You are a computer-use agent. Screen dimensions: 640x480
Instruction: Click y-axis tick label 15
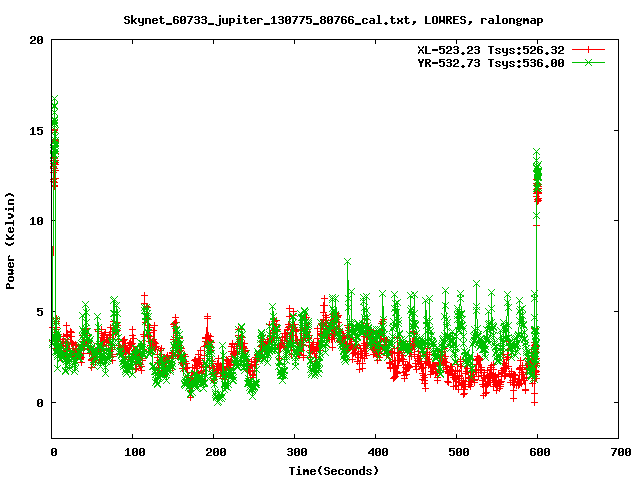coord(37,131)
